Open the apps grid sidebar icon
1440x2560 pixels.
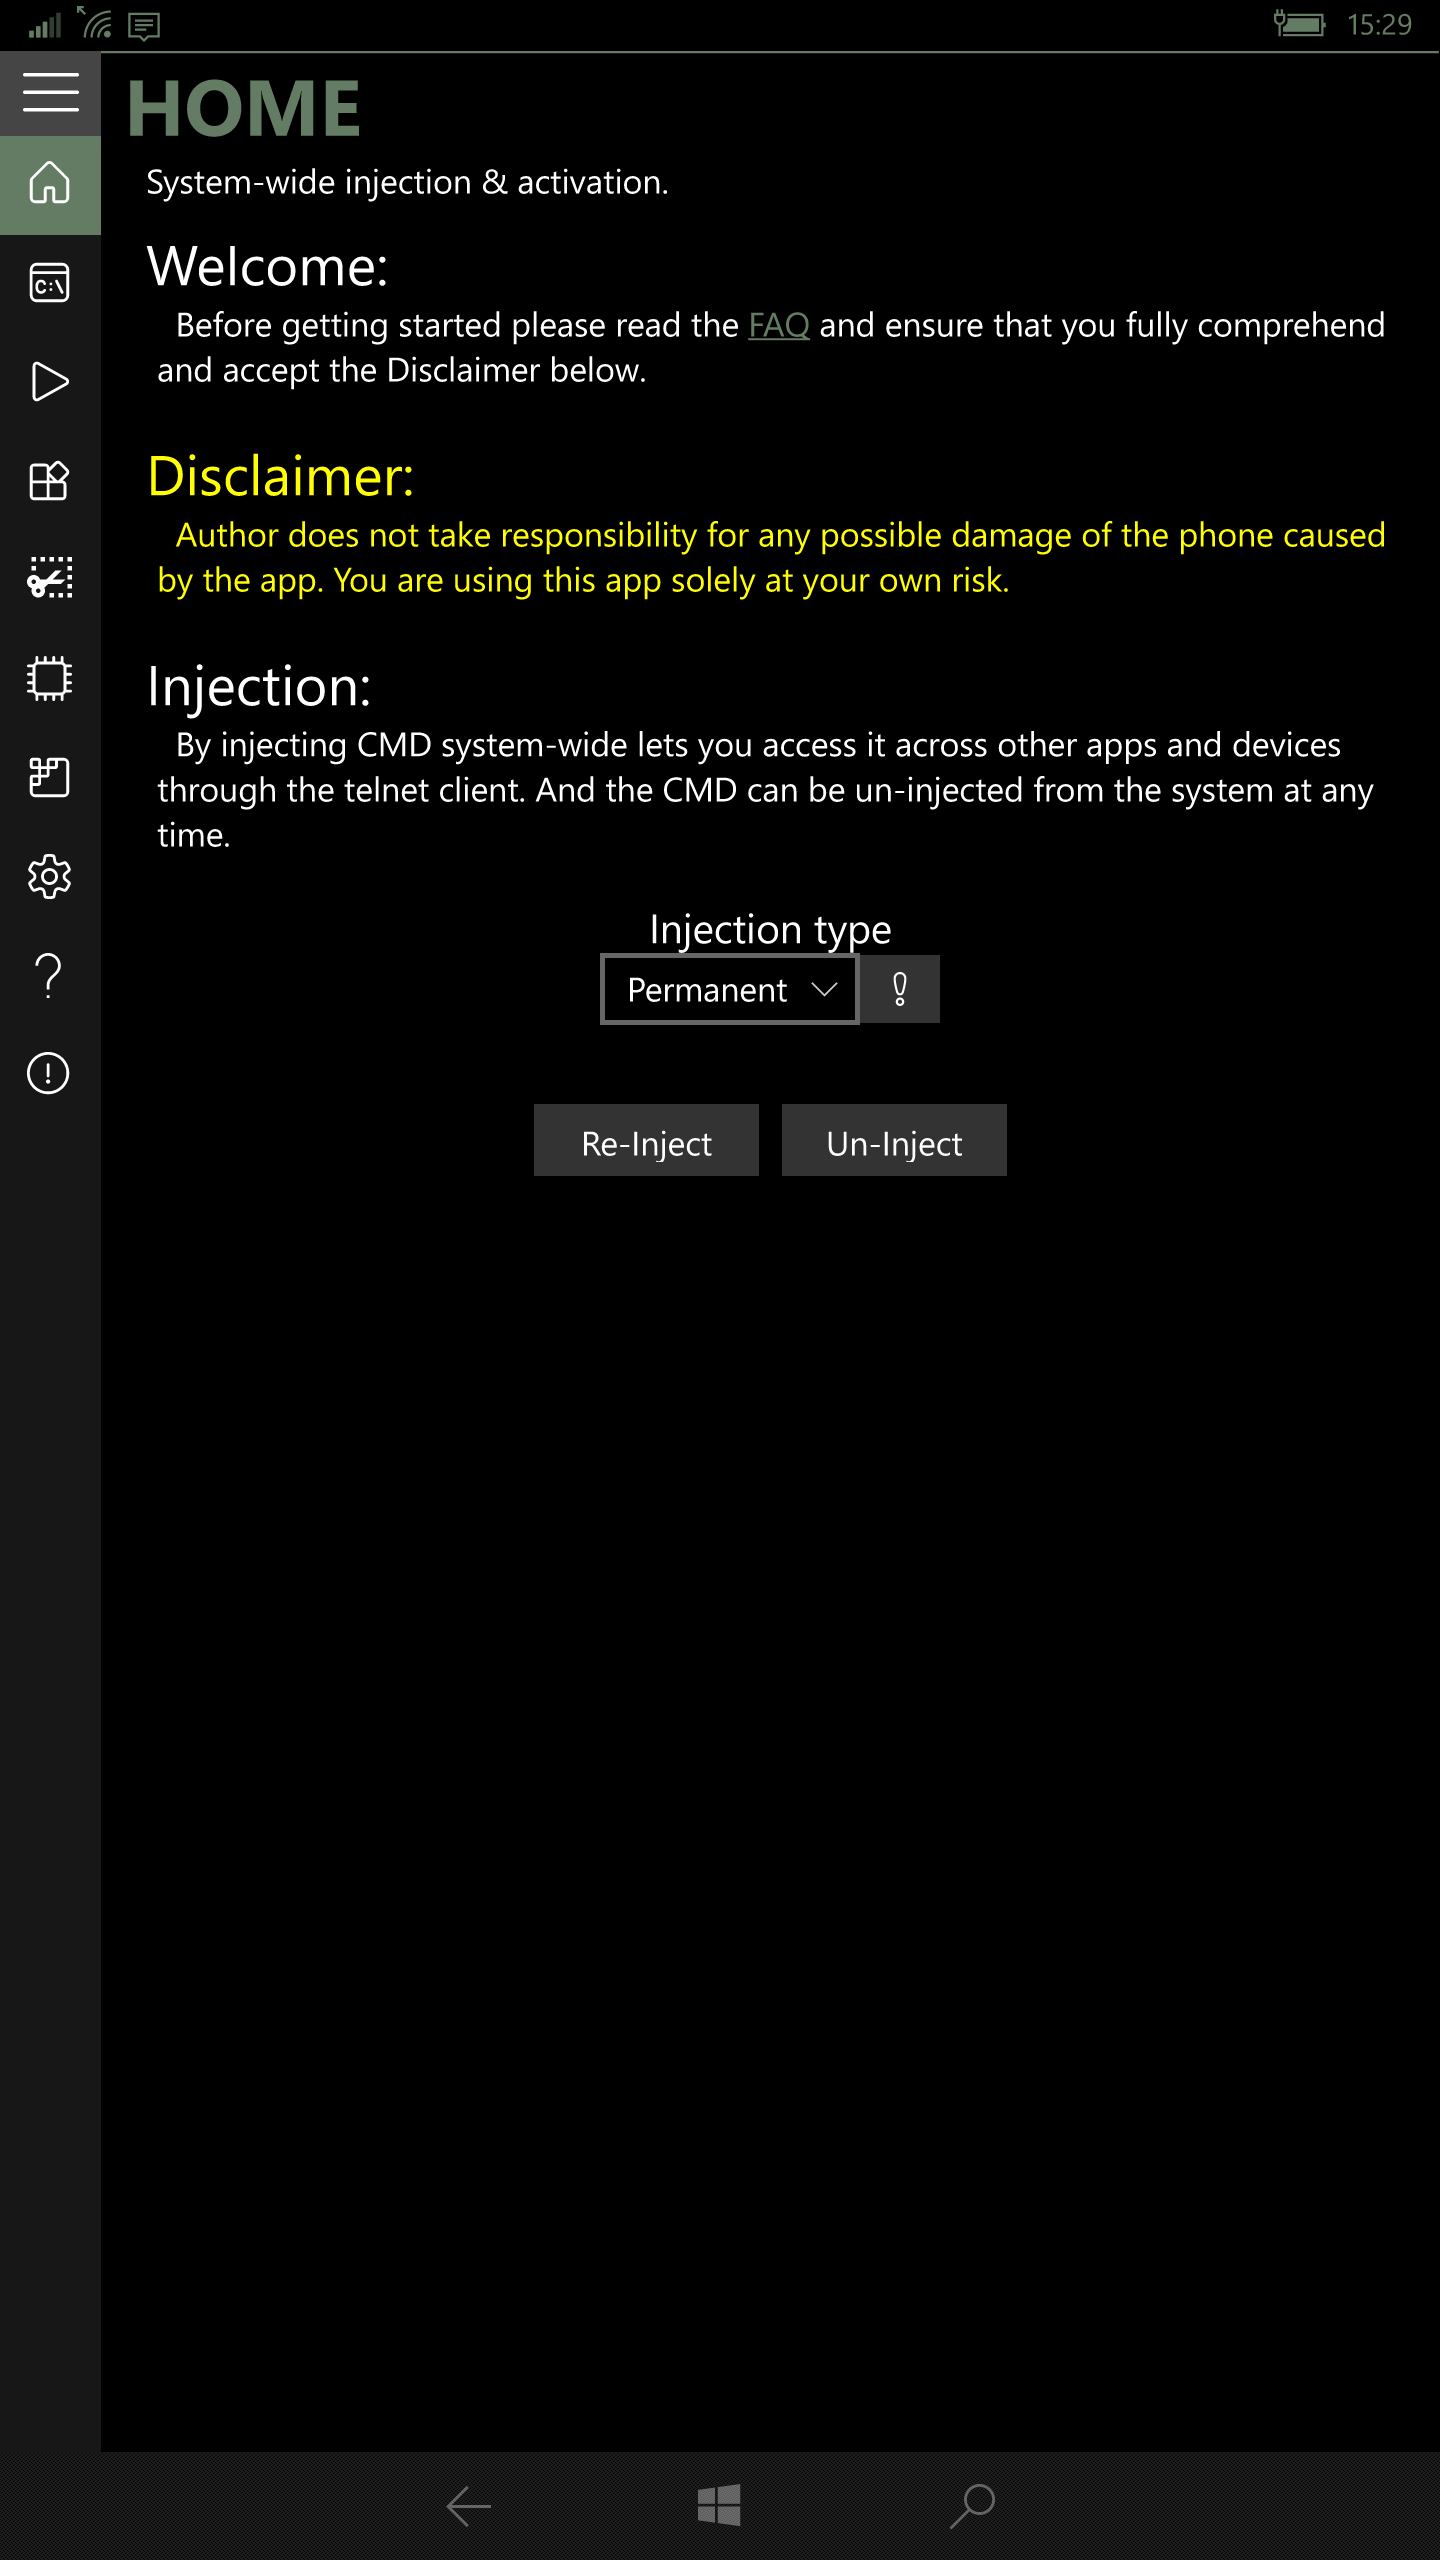click(x=50, y=481)
